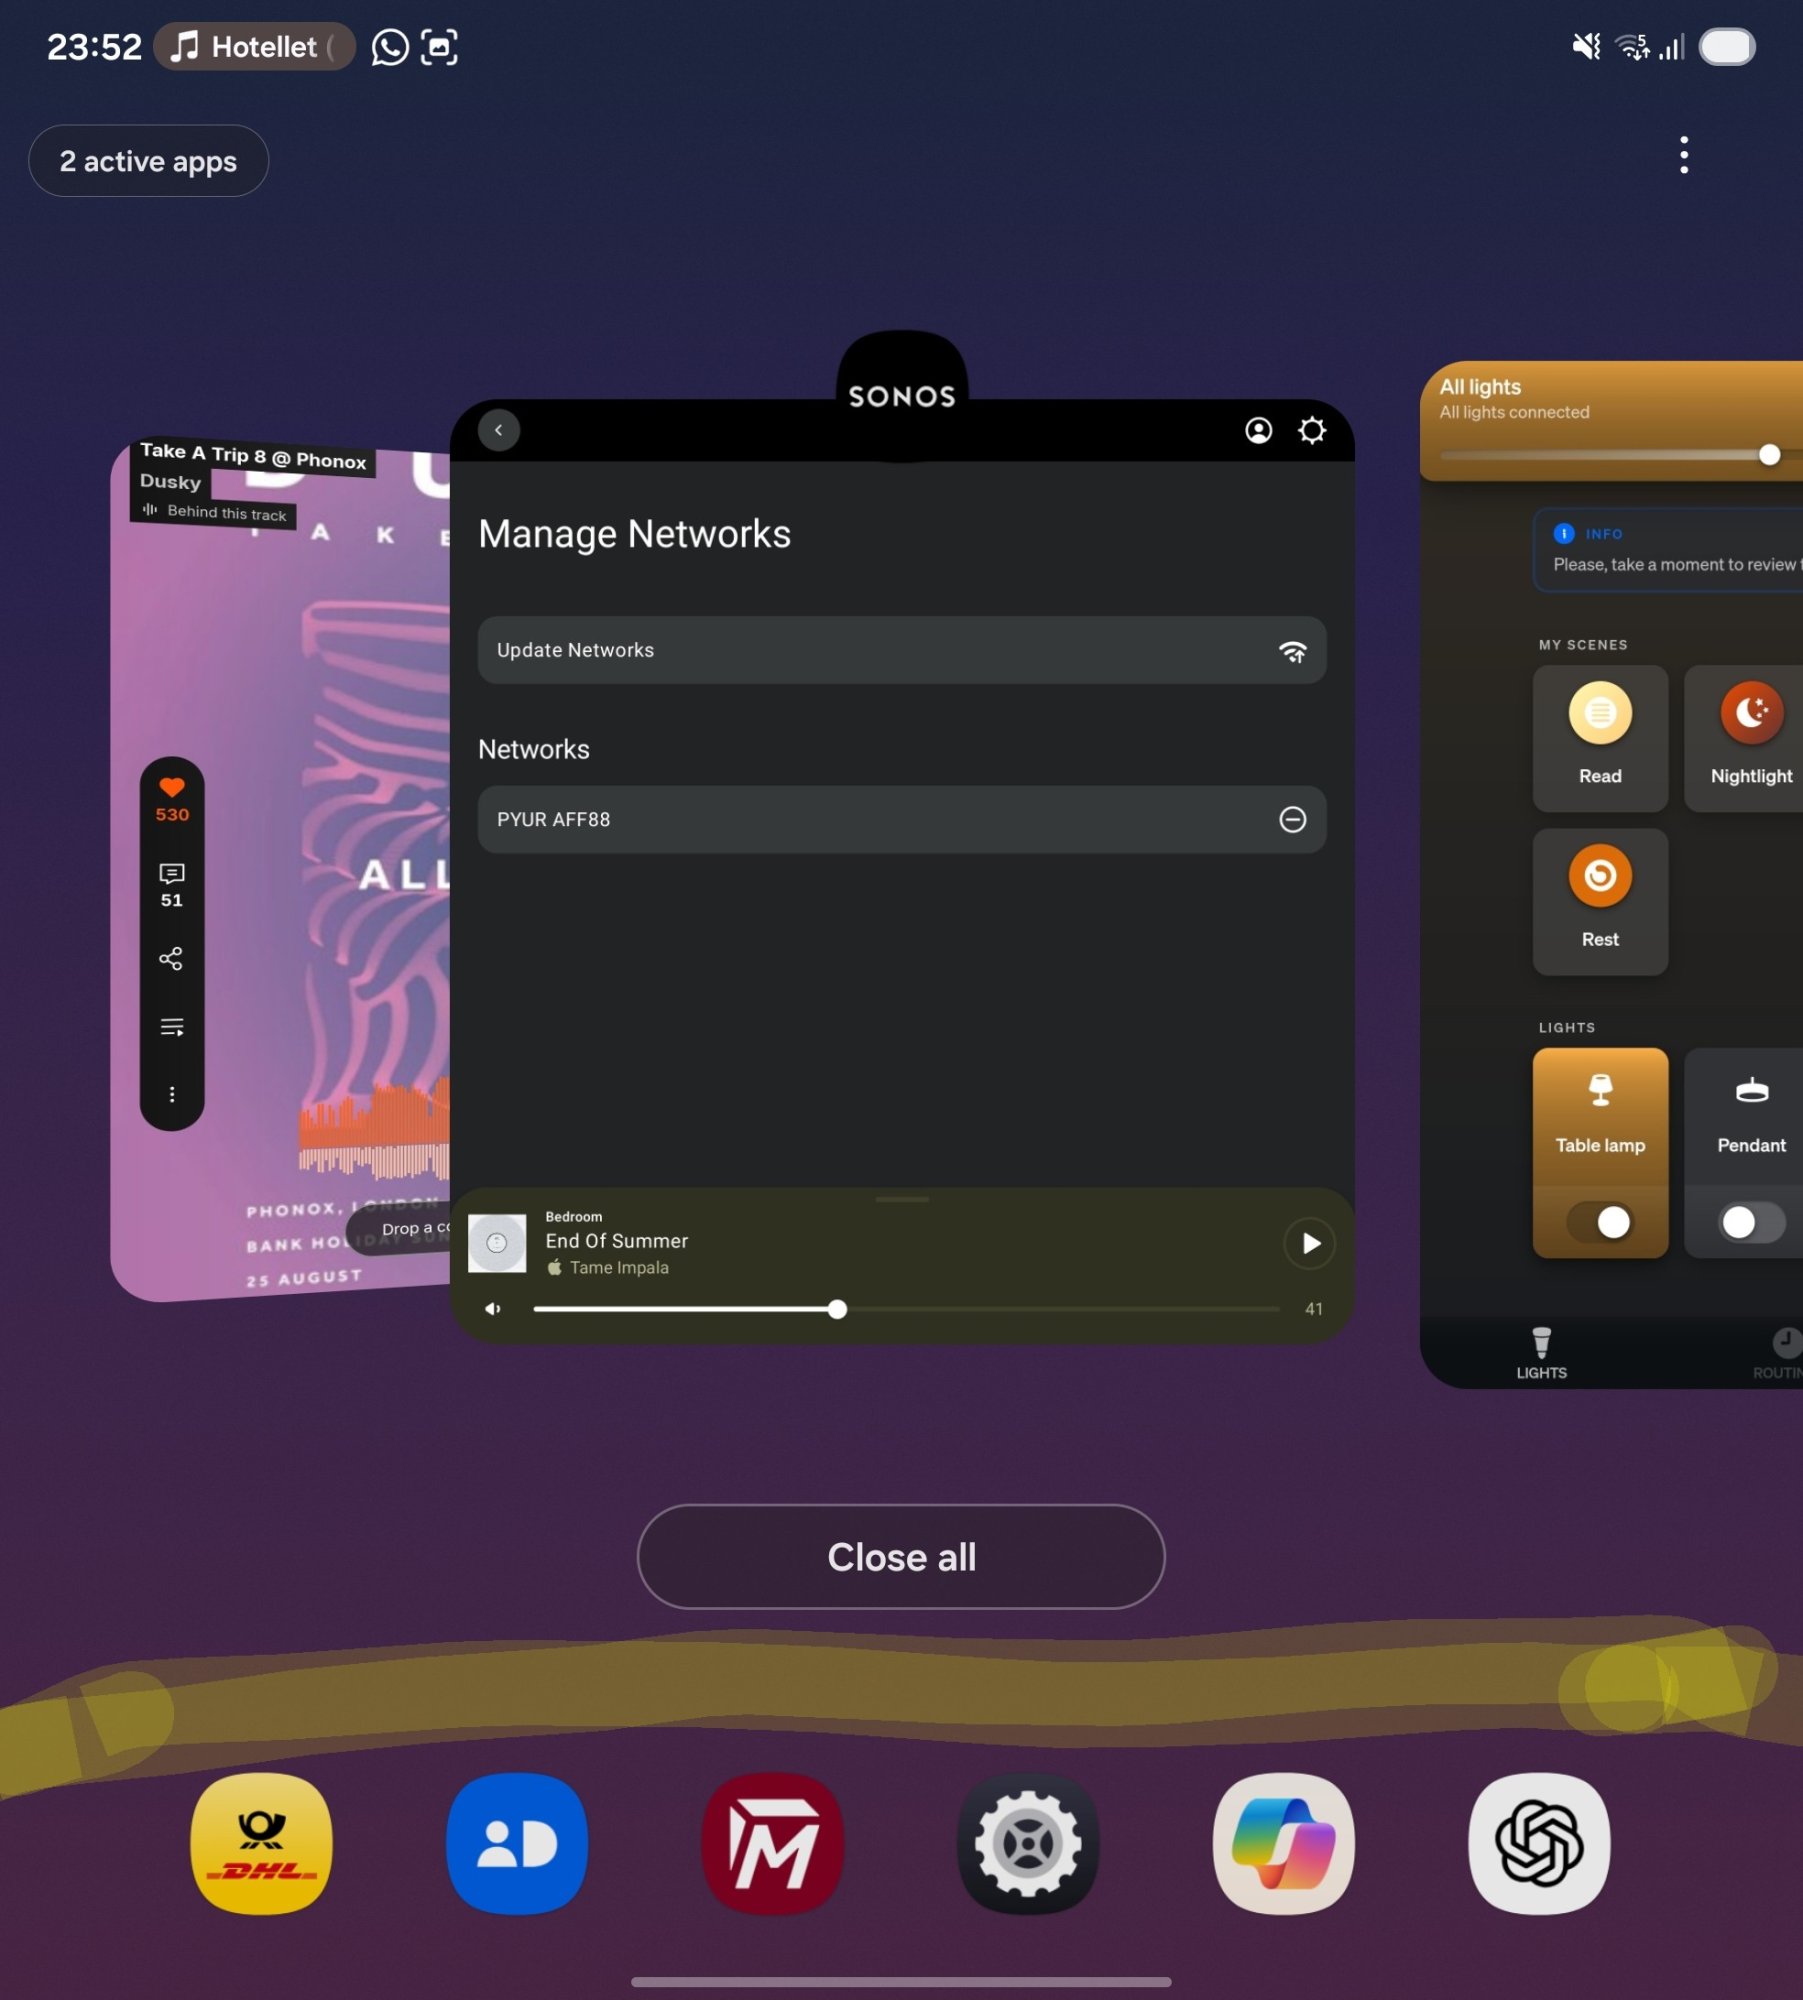Open the Pendant light card
1803x2000 pixels.
[1746, 1152]
